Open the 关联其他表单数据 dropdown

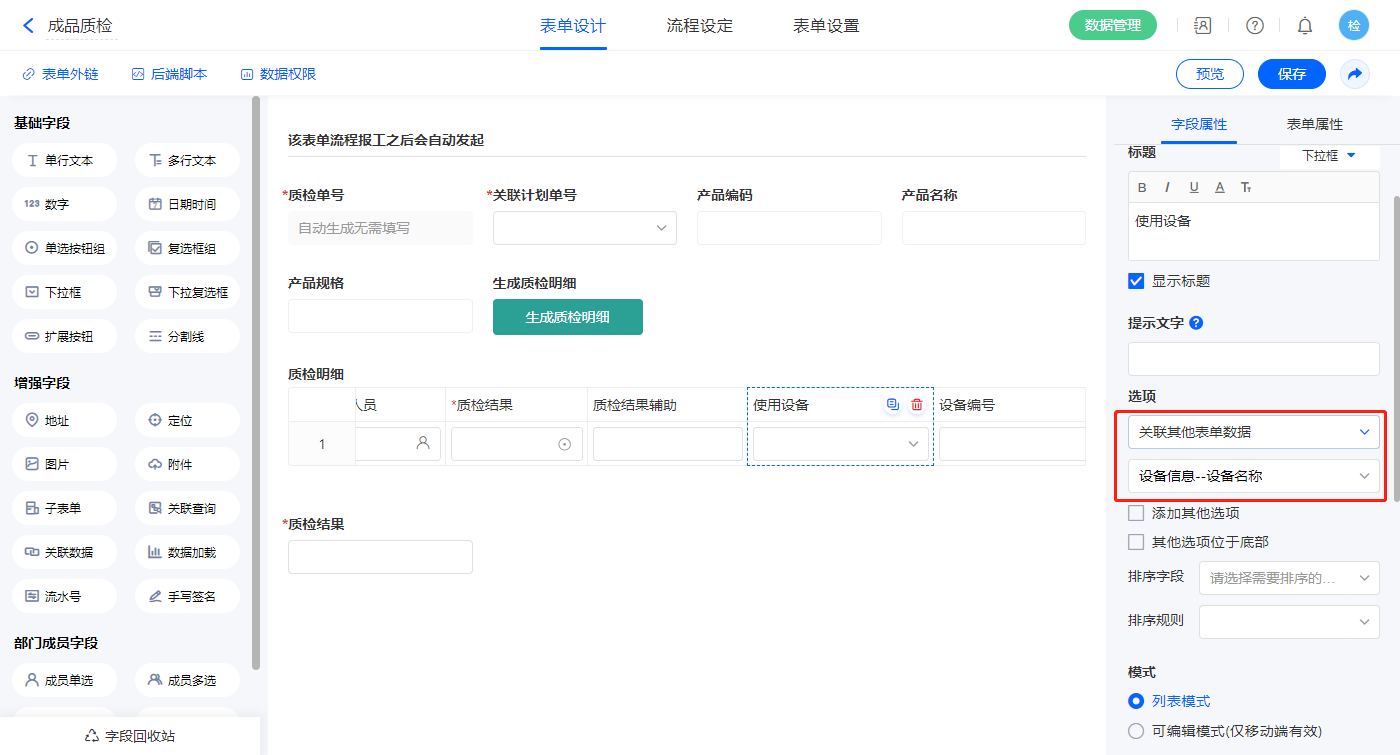1253,432
